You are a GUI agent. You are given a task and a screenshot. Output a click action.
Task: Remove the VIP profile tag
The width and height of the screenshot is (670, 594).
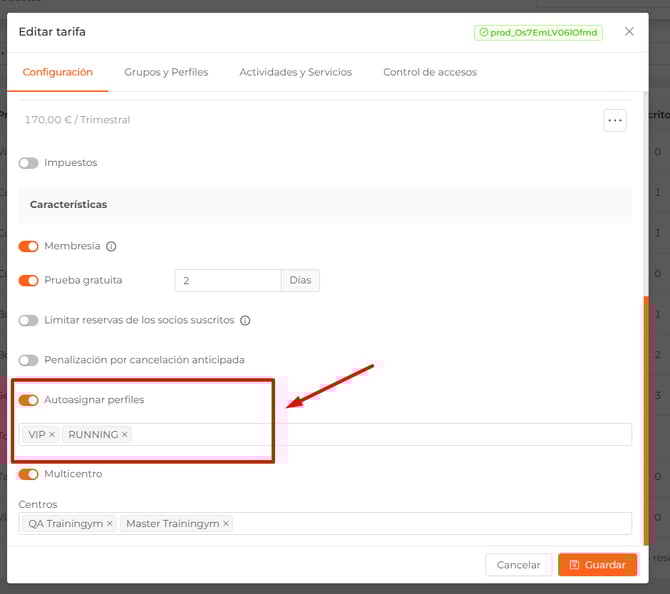(x=52, y=435)
